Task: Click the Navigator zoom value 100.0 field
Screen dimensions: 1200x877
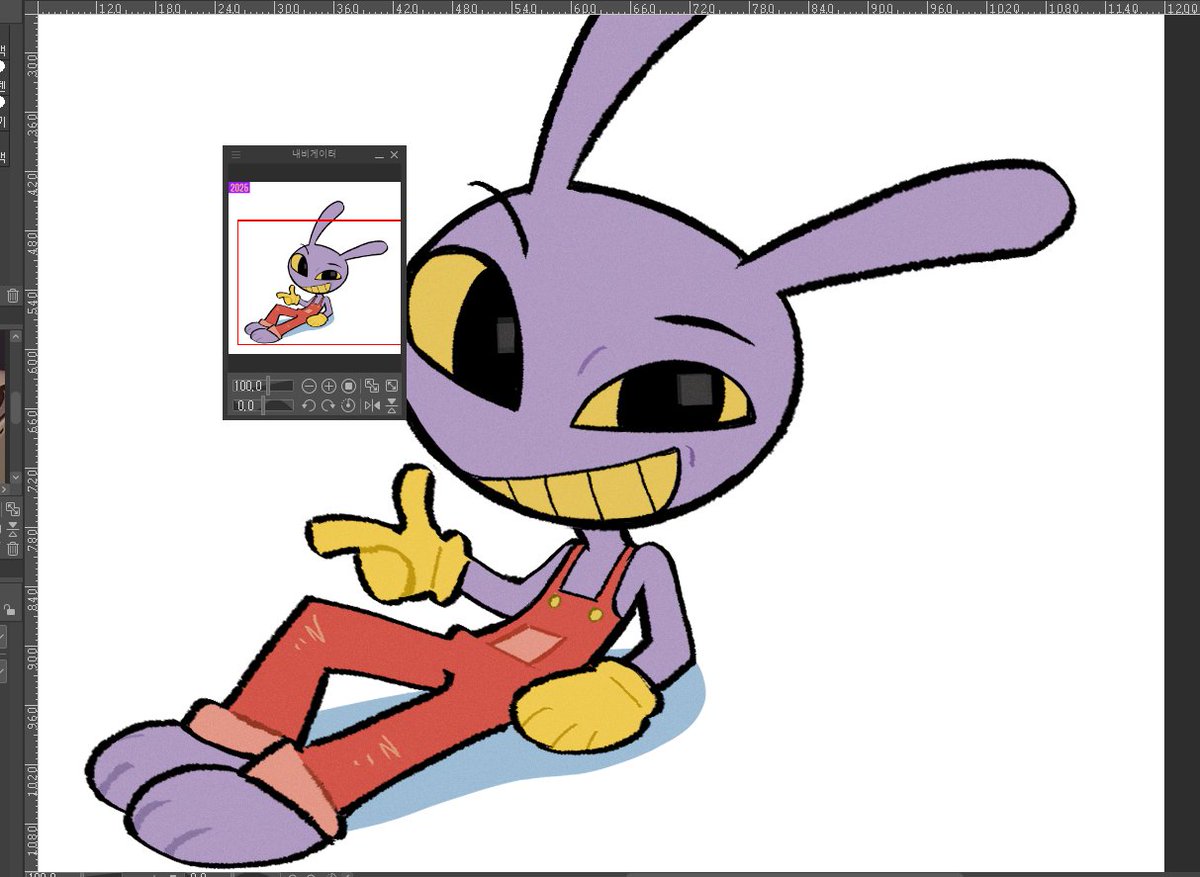Action: [247, 386]
